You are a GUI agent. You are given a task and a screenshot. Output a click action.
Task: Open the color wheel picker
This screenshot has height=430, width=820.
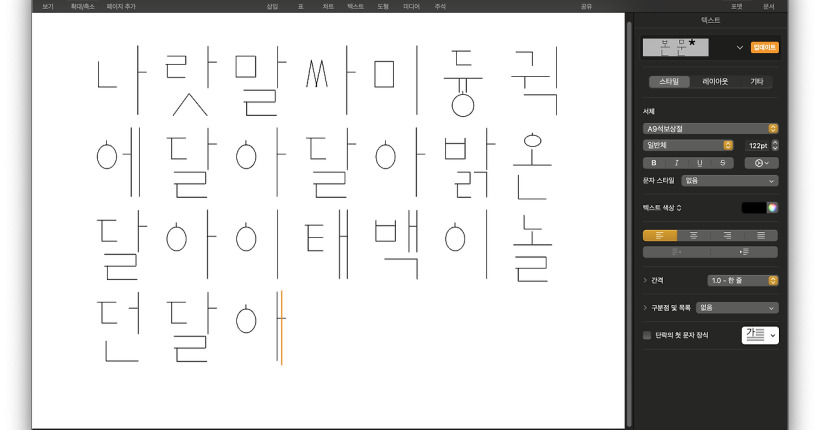pyautogui.click(x=772, y=208)
